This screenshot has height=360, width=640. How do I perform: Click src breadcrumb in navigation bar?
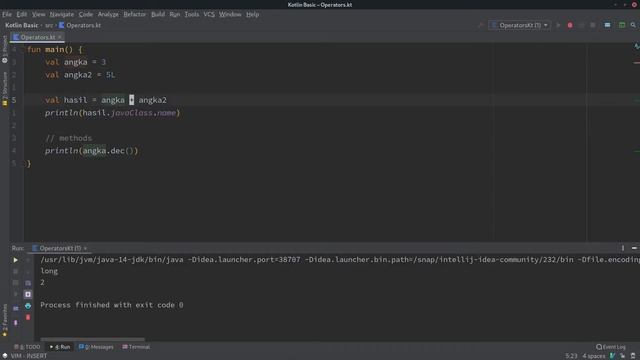[x=49, y=25]
